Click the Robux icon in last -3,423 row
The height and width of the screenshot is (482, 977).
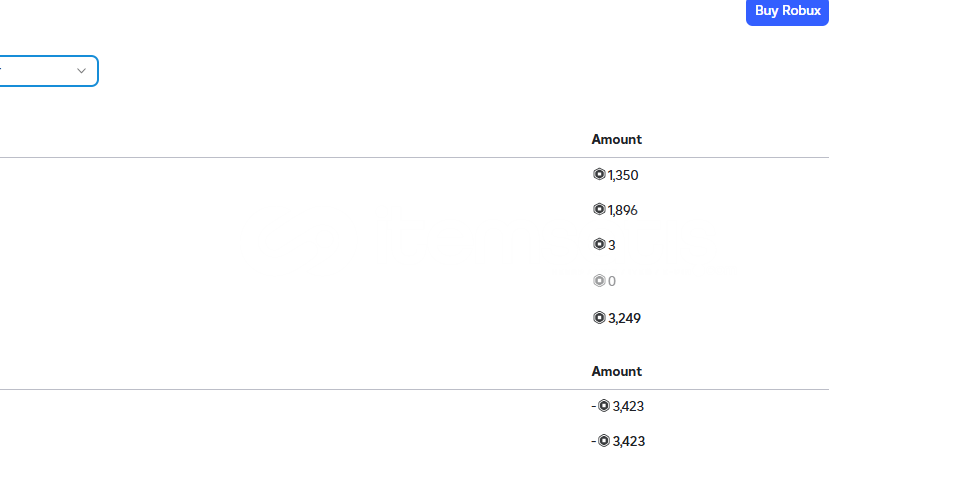(x=604, y=441)
